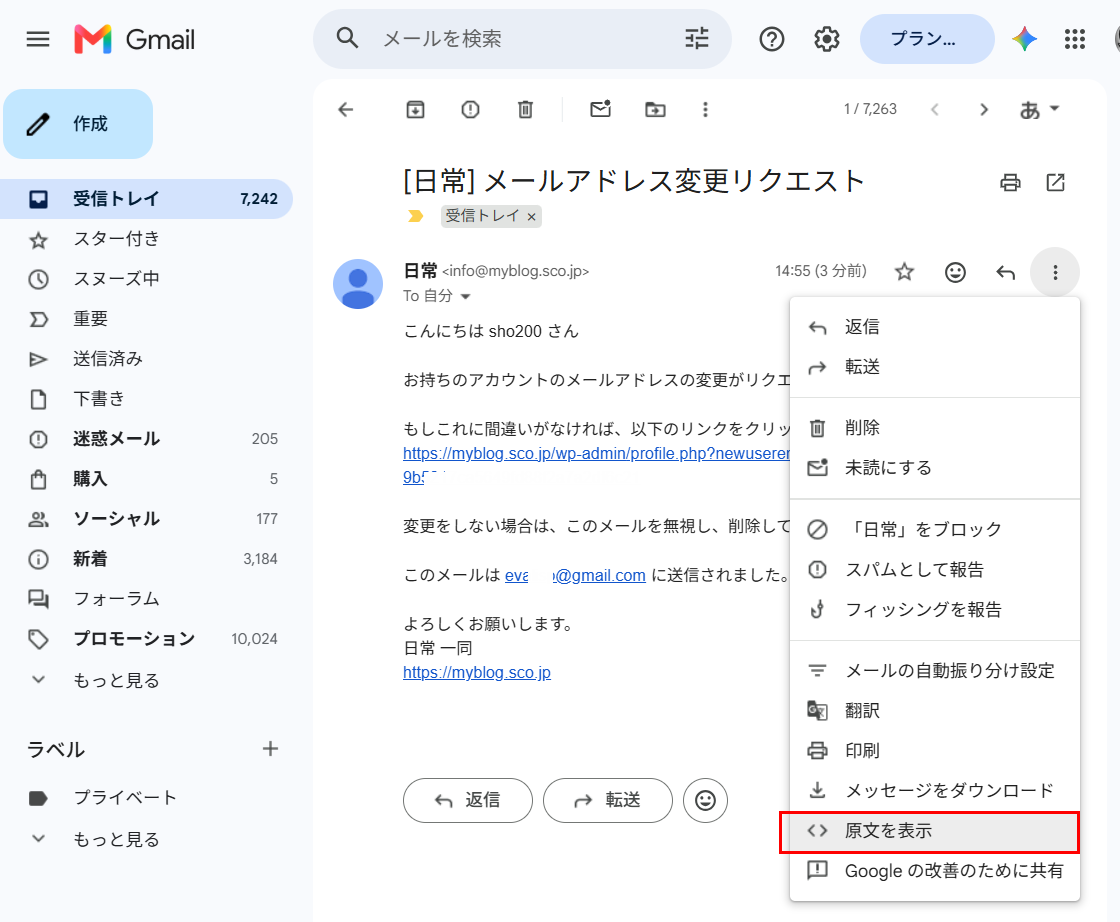Open ソーシャル category
This screenshot has width=1120, height=922.
(x=146, y=518)
